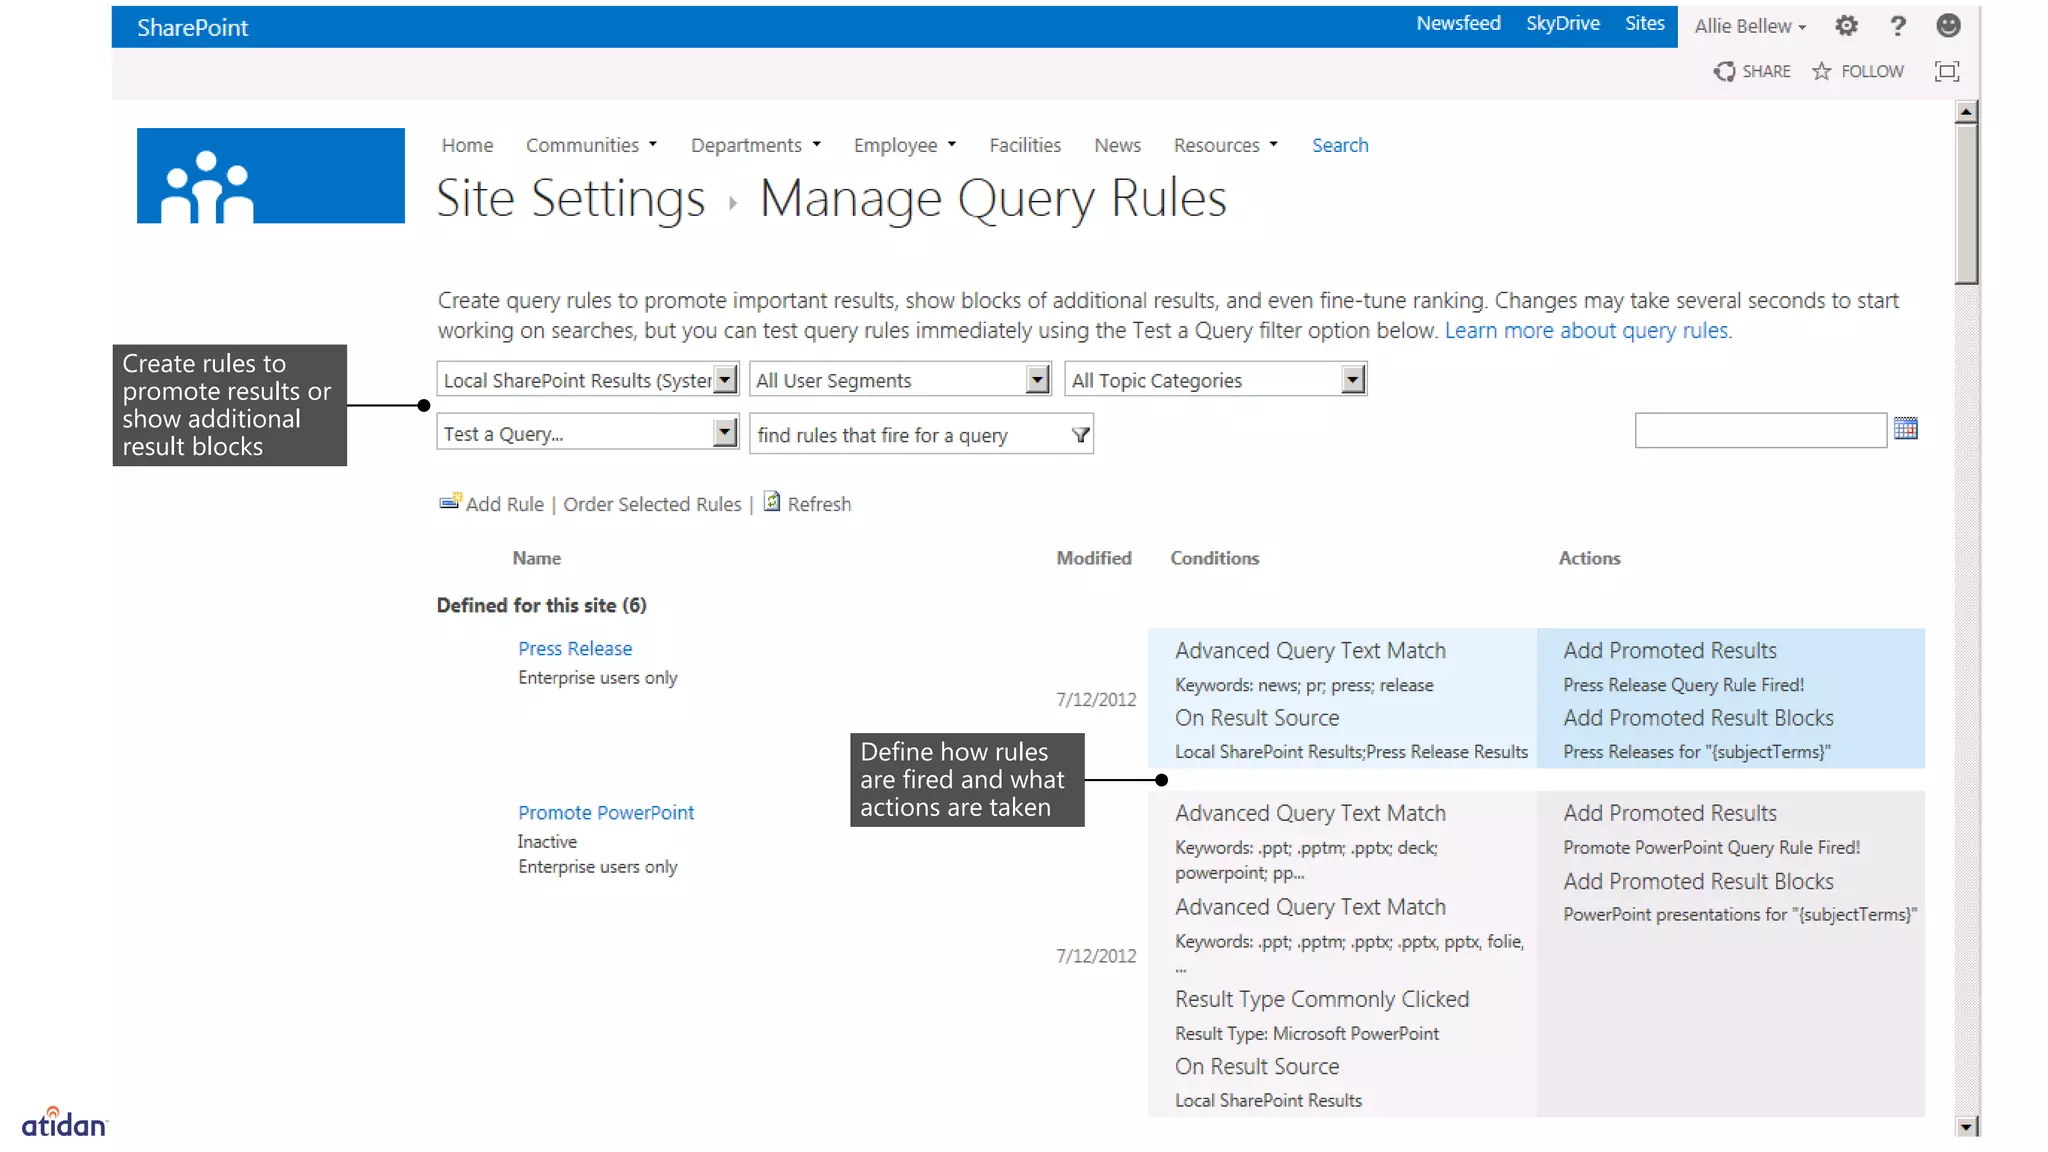Open the Promote PowerPoint query rule
The height and width of the screenshot is (1152, 2048).
pos(606,812)
